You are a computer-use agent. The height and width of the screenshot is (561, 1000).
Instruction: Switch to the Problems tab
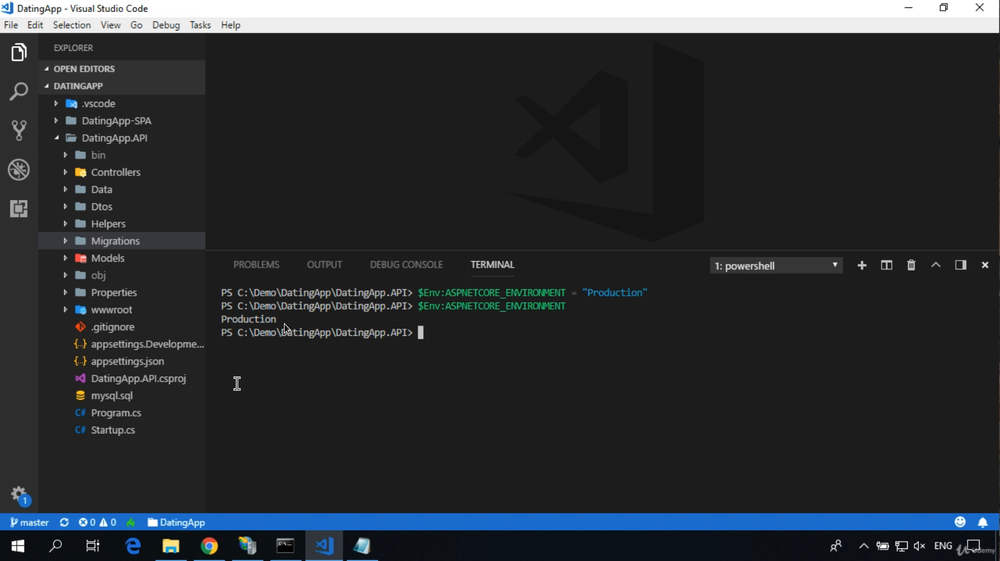point(256,265)
